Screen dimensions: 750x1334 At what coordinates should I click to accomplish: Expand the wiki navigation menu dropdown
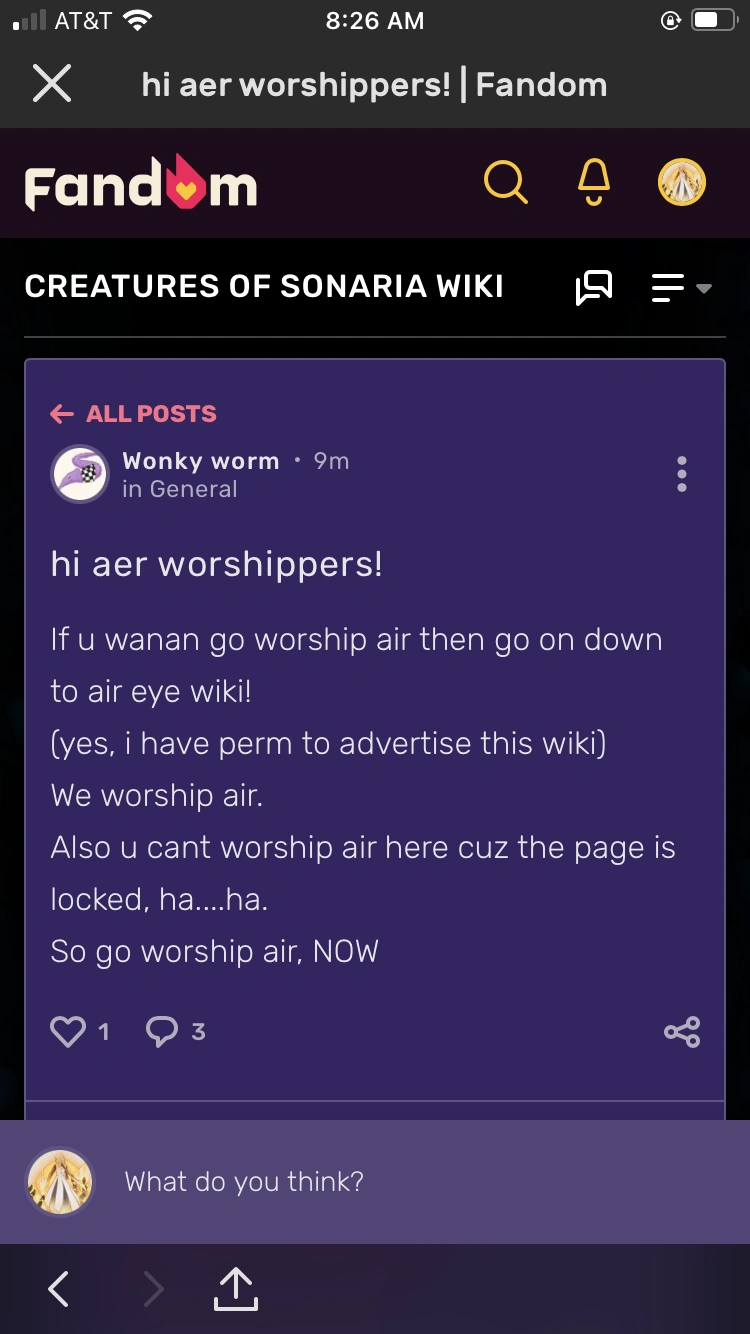pyautogui.click(x=681, y=288)
